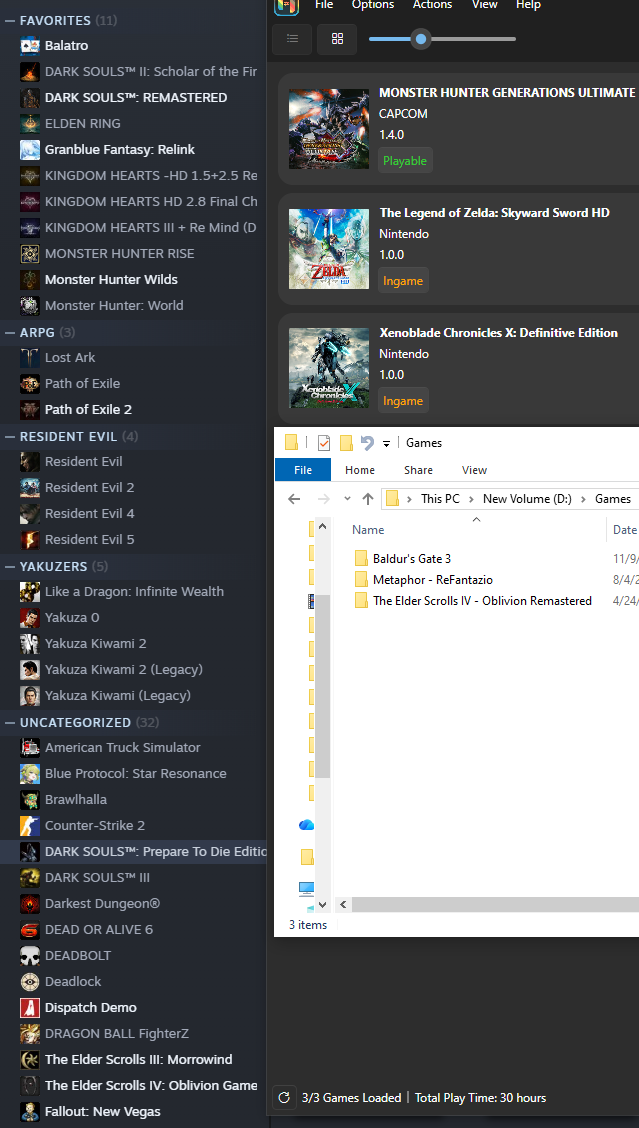Open the File tab in File Explorer
This screenshot has height=1128, width=639.
click(303, 470)
